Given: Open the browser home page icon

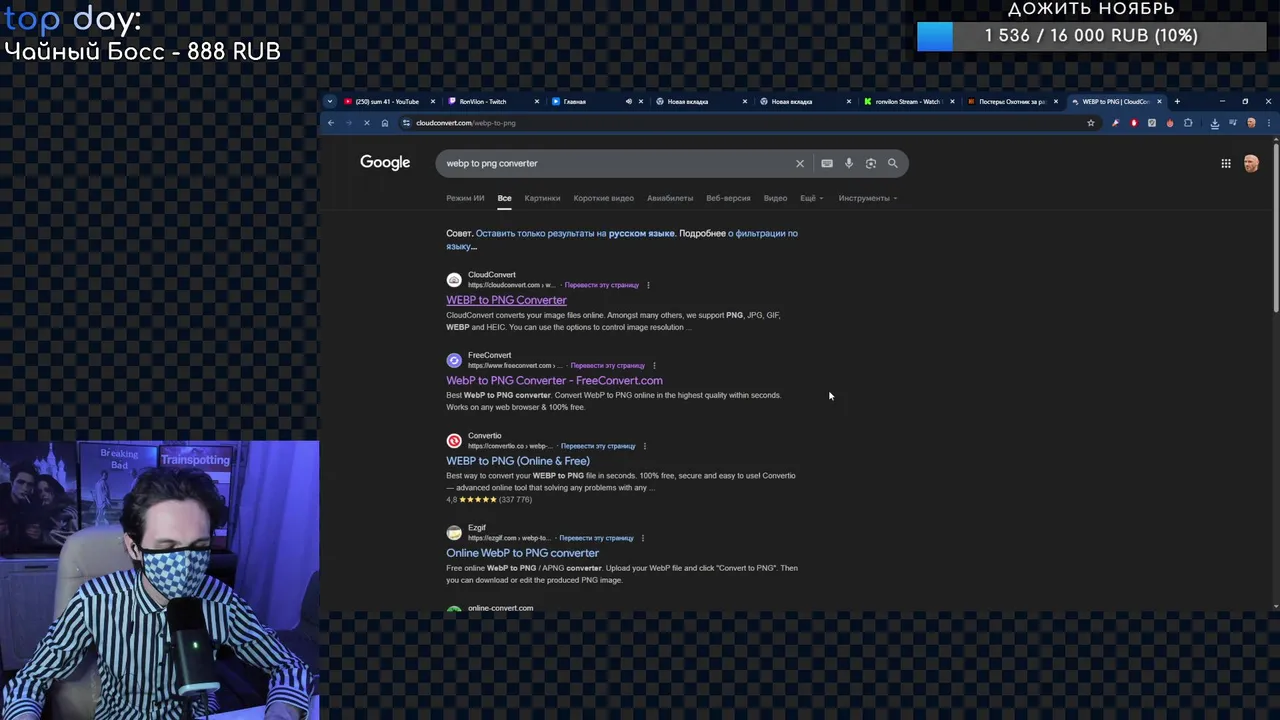Looking at the screenshot, I should (385, 123).
